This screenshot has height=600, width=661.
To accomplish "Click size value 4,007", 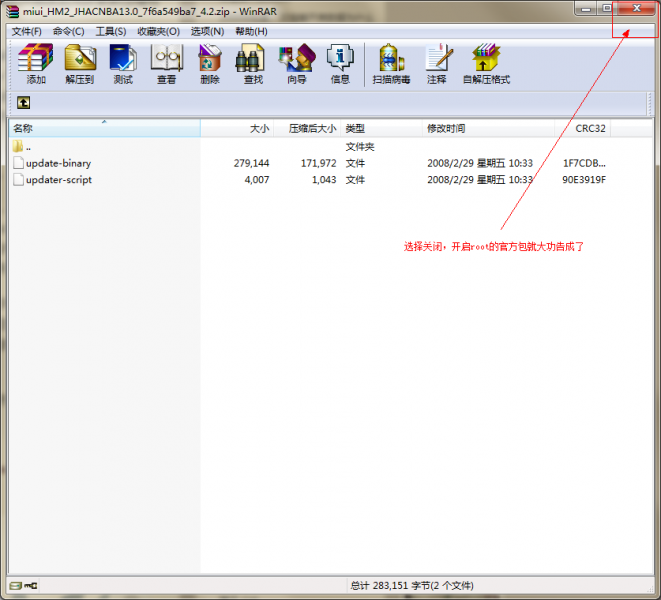I will point(257,180).
